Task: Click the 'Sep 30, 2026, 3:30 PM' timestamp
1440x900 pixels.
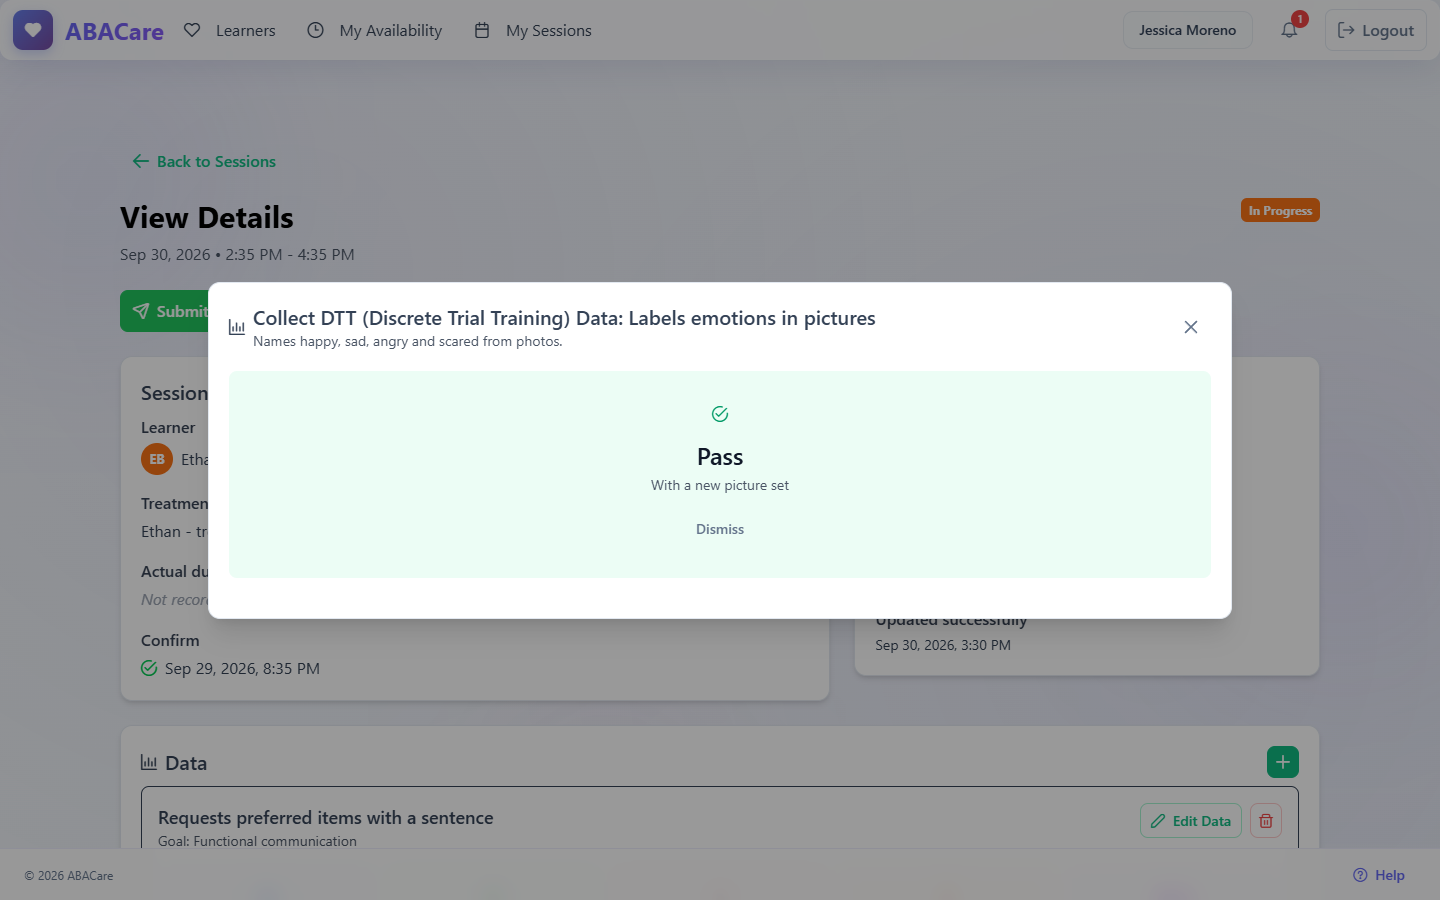Action: click(943, 645)
